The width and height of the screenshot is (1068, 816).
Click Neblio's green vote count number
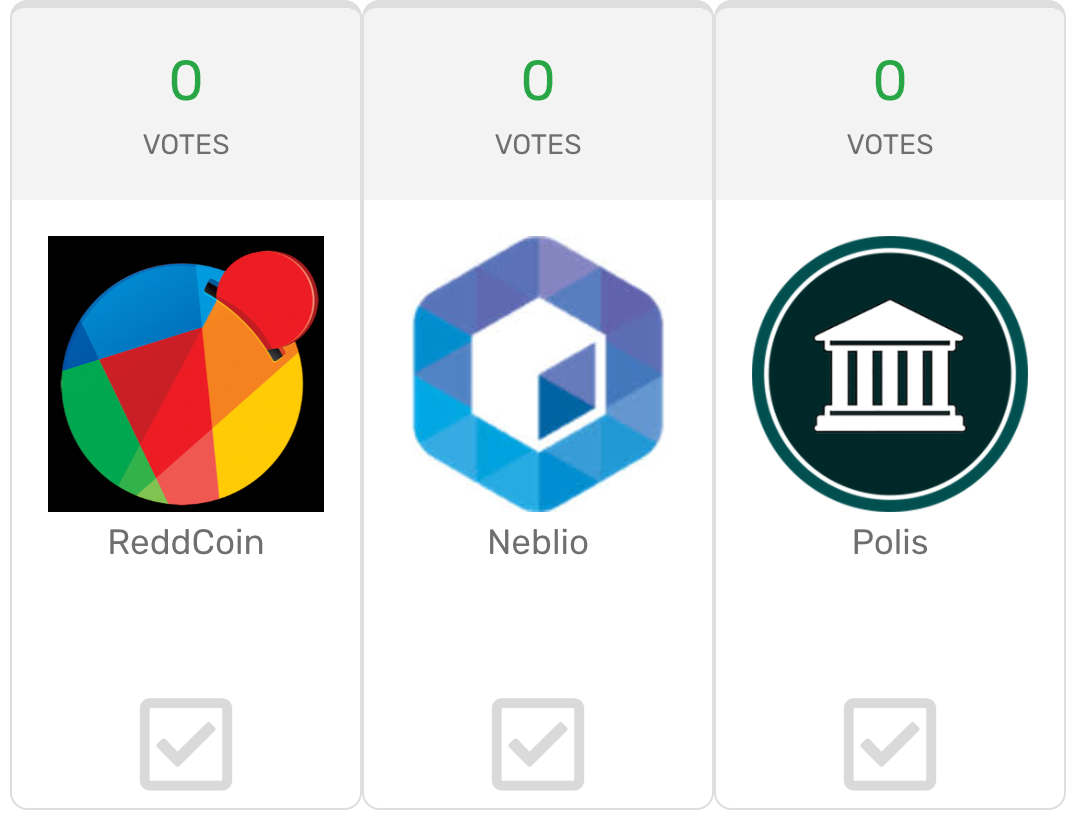click(538, 81)
